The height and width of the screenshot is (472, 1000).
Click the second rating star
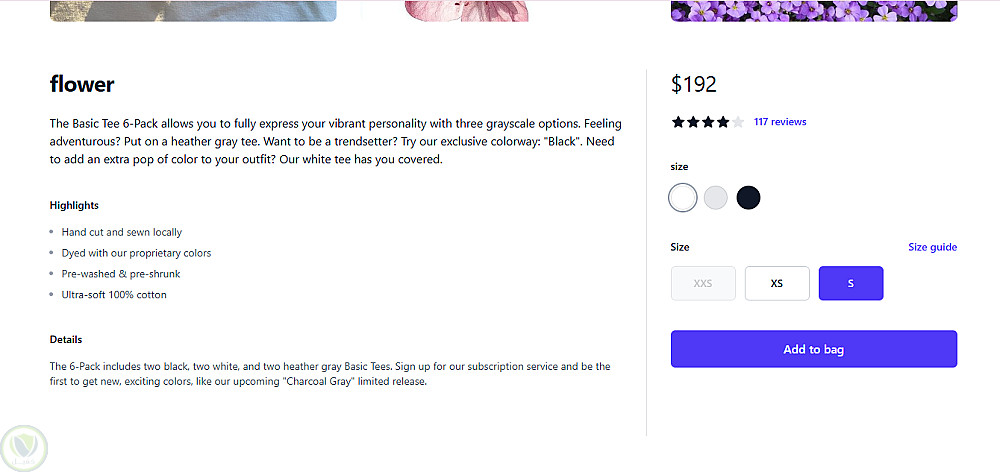click(x=693, y=122)
